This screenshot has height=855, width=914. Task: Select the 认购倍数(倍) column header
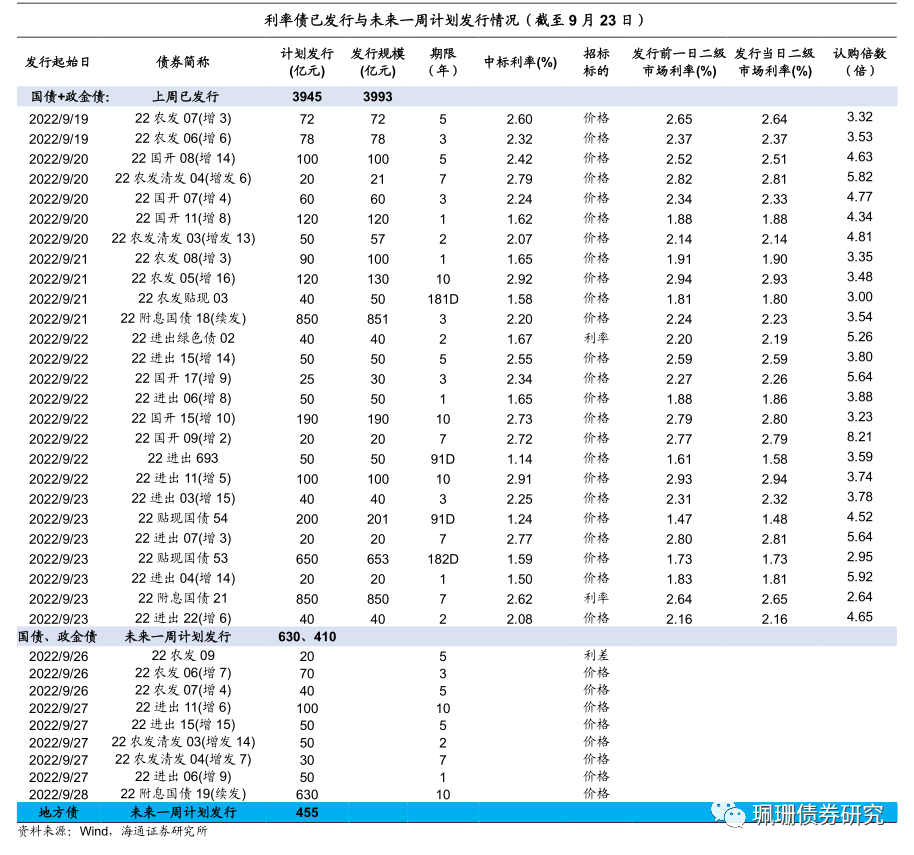(x=860, y=62)
